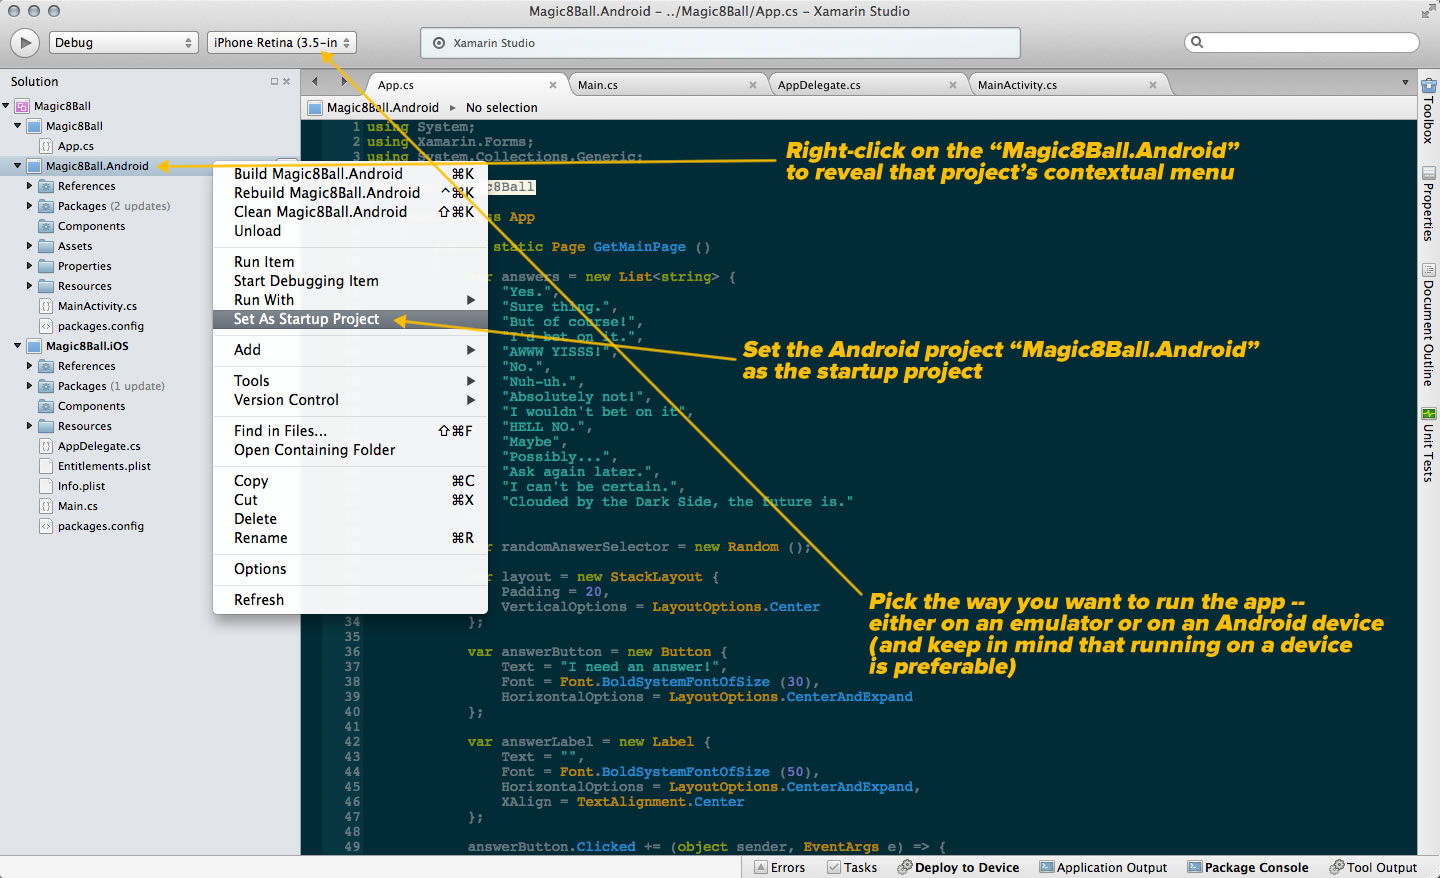Collapse the Magic8Ball shared project node
1440x878 pixels.
18,126
